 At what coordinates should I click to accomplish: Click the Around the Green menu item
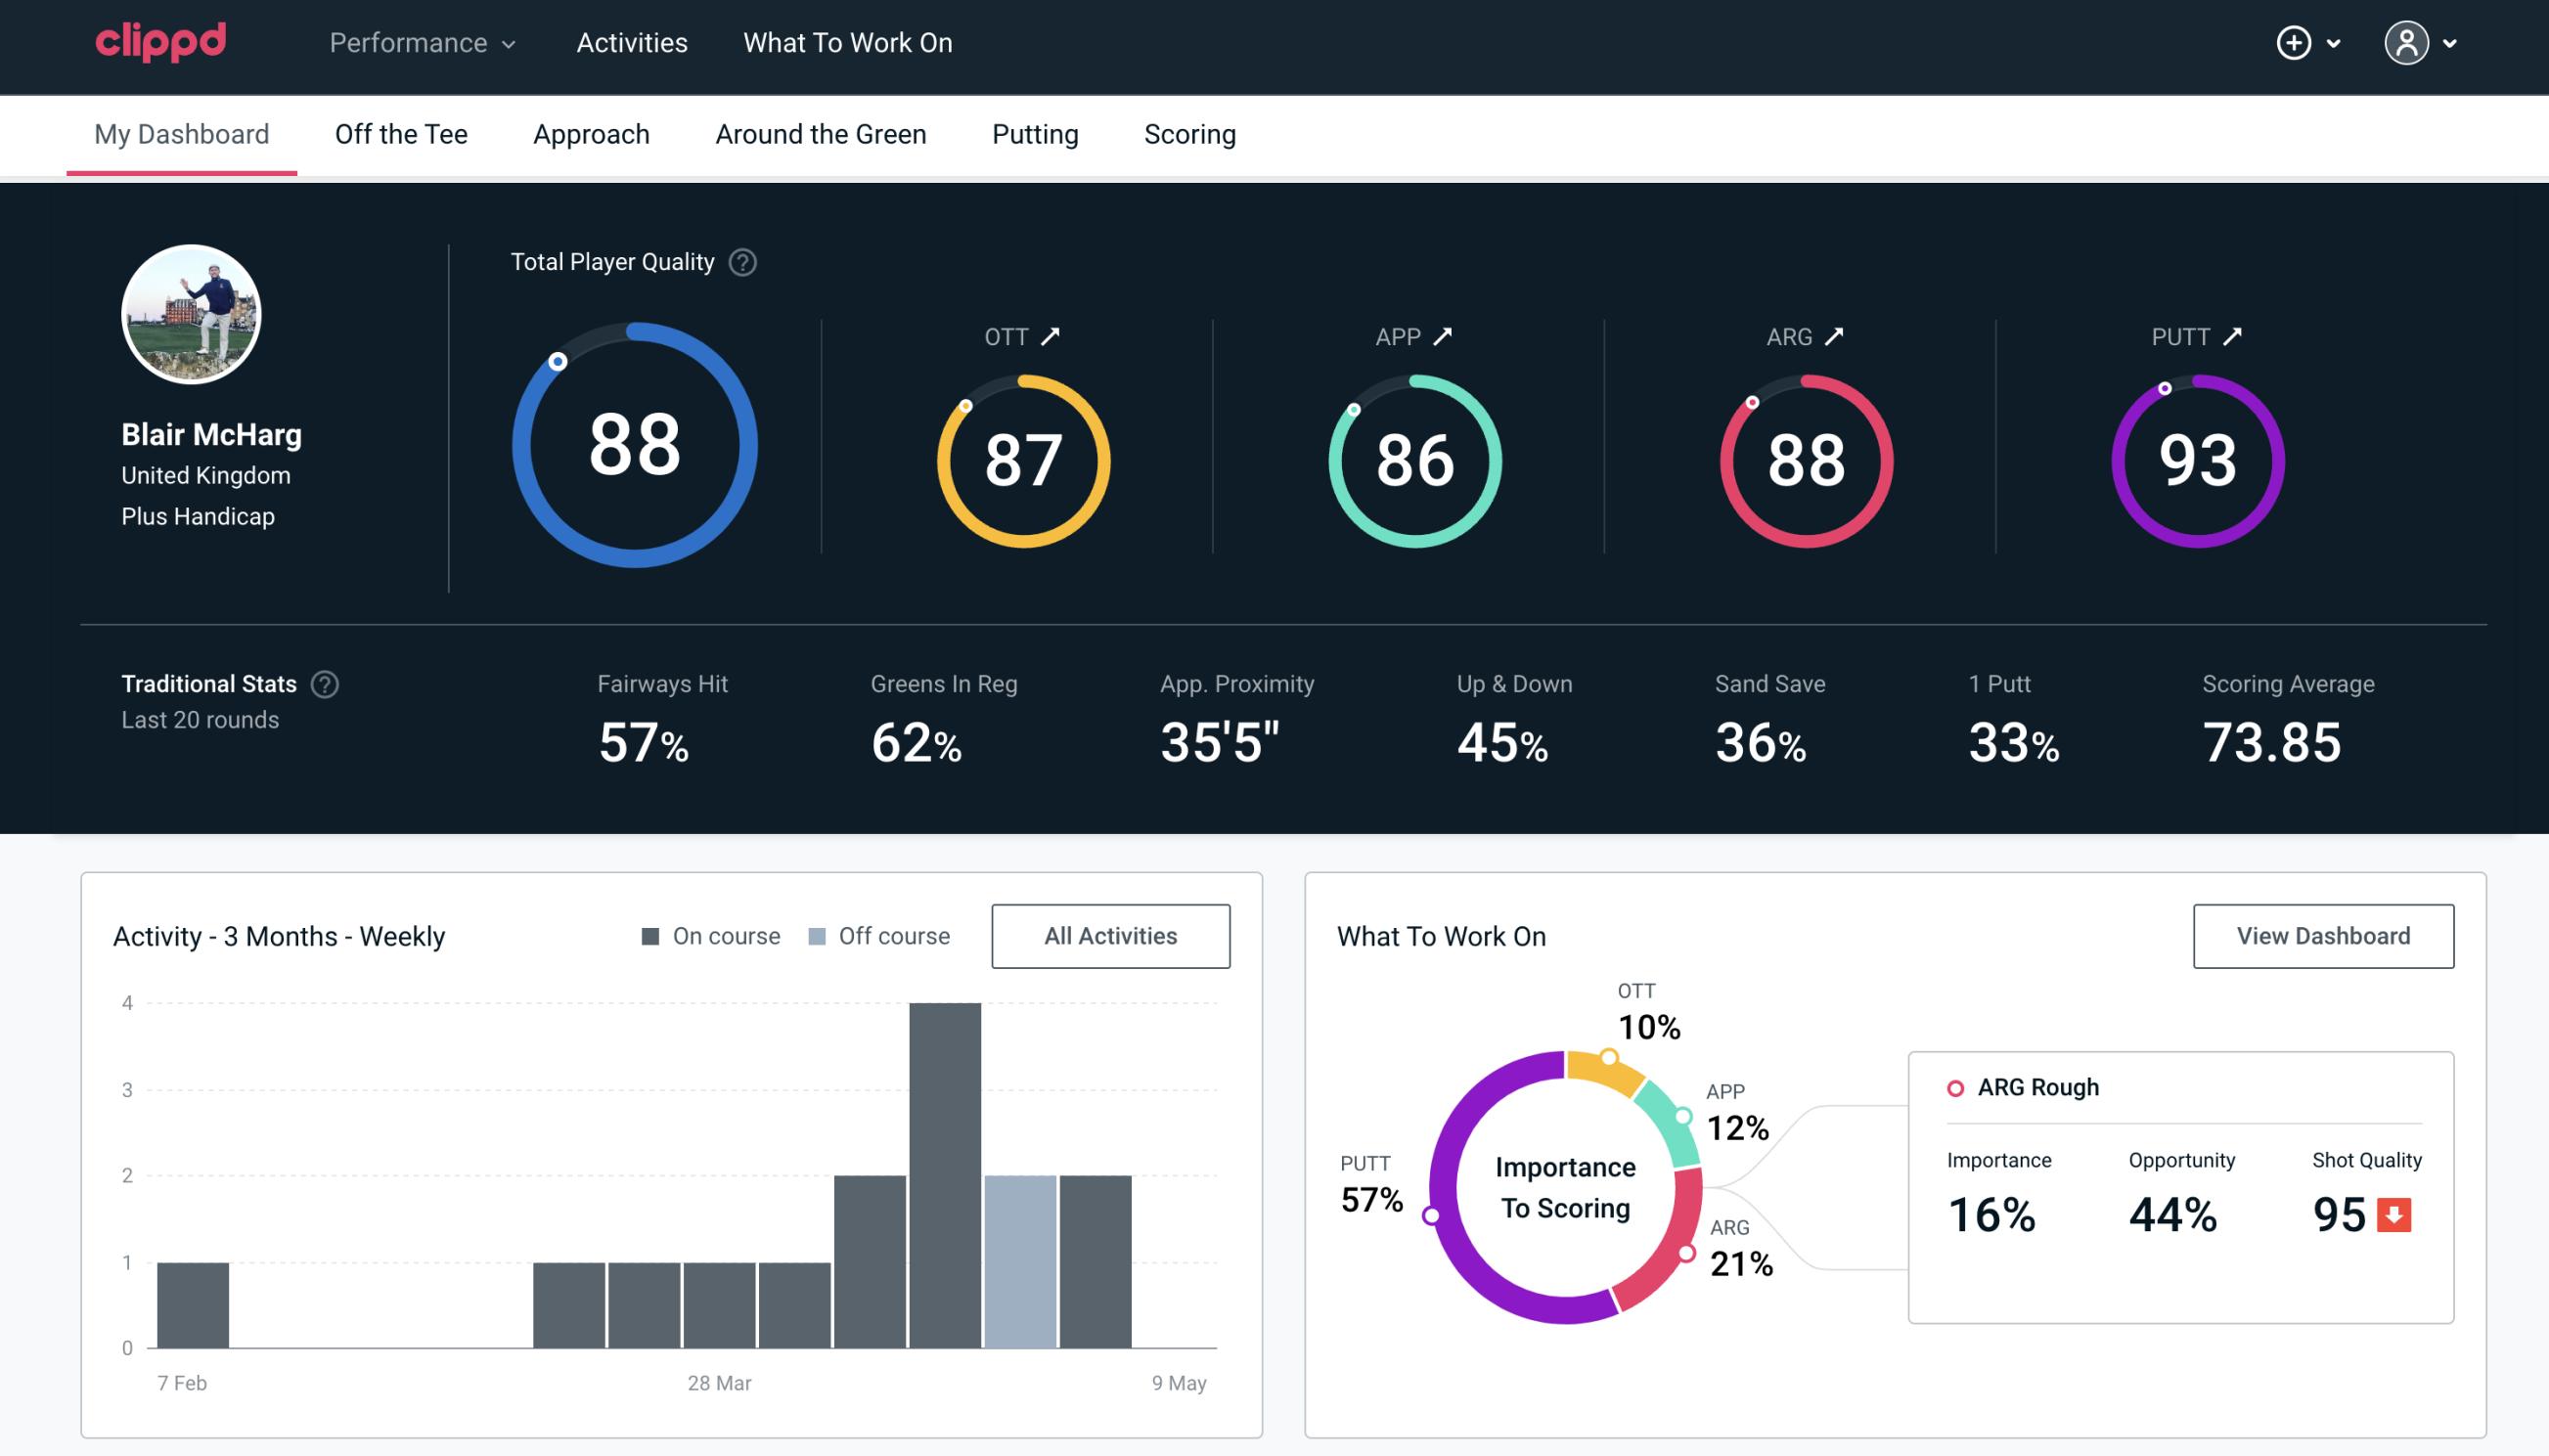coord(821,133)
